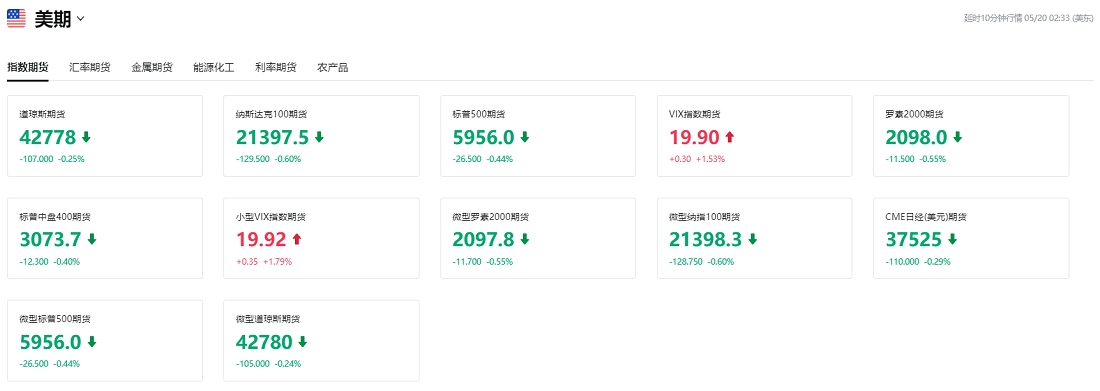Viewport: 1100px width, 391px height.
Task: Click down arrow next to 42778
Action: (86, 137)
